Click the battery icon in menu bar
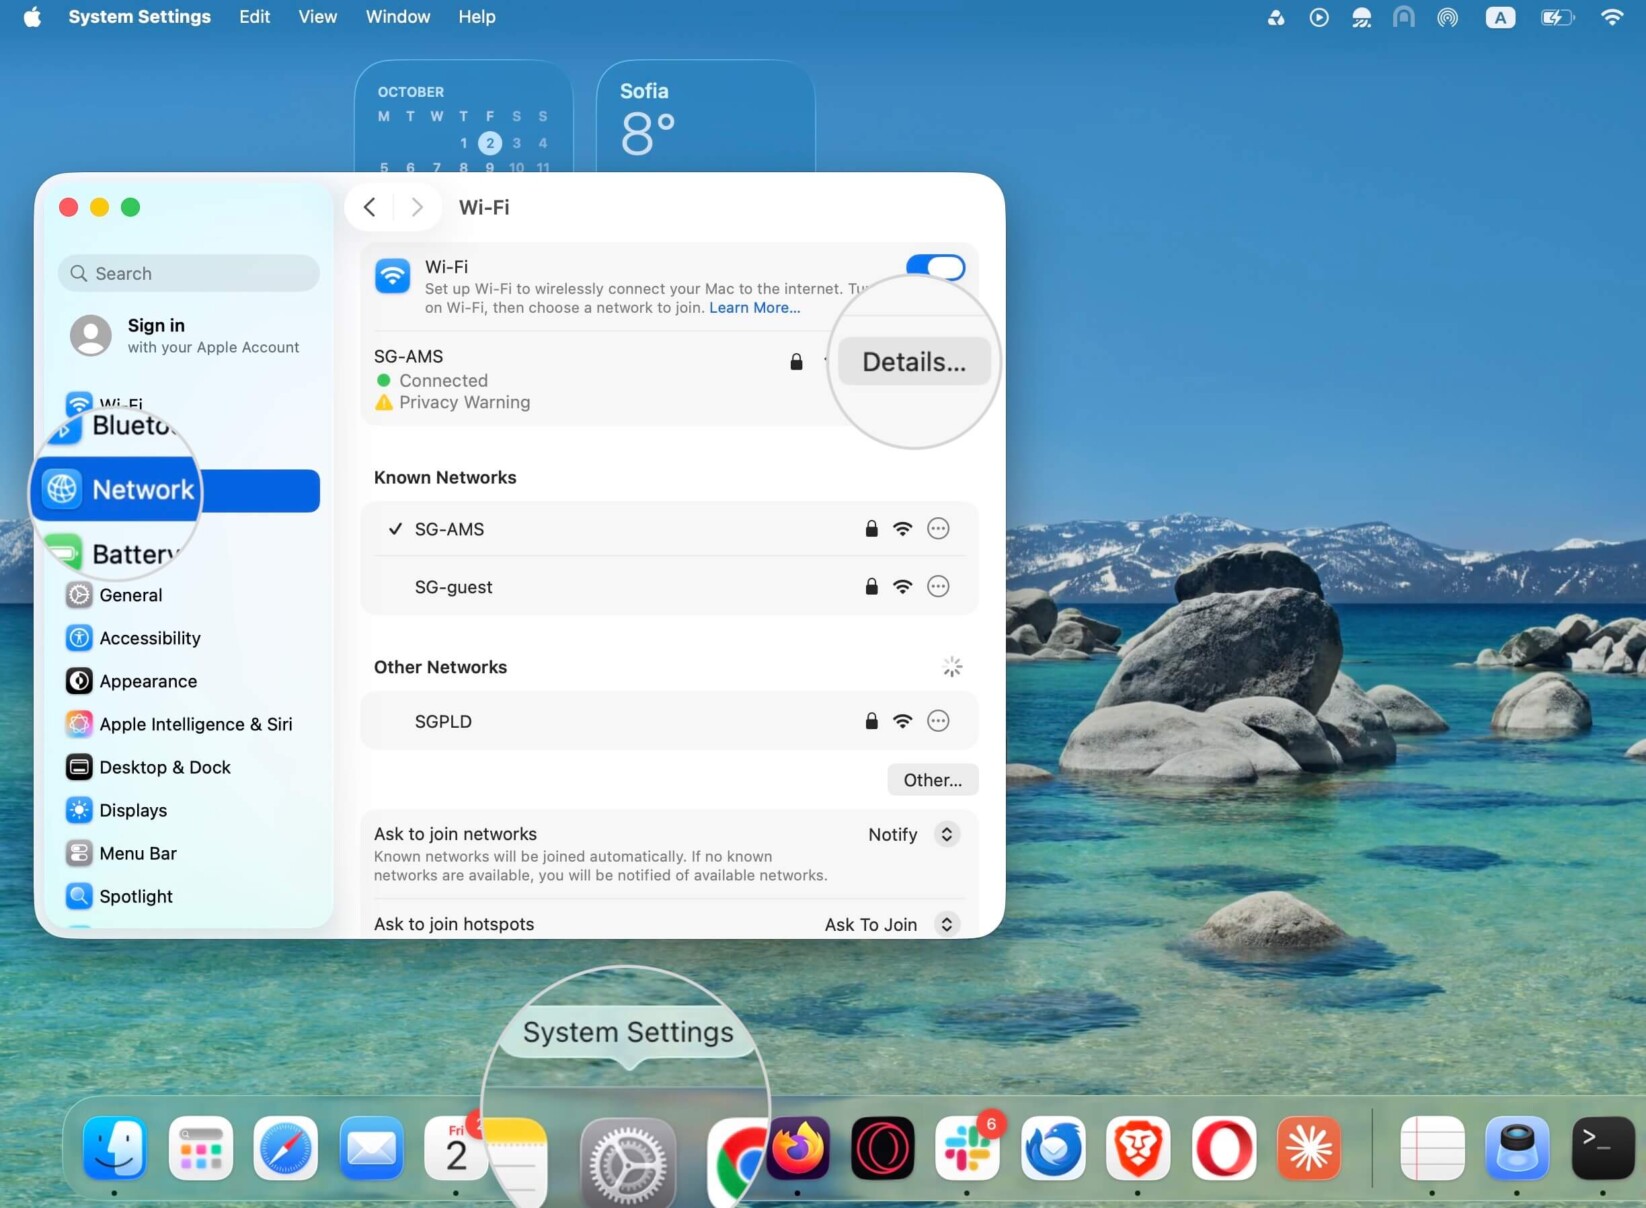The width and height of the screenshot is (1646, 1208). pos(1557,17)
